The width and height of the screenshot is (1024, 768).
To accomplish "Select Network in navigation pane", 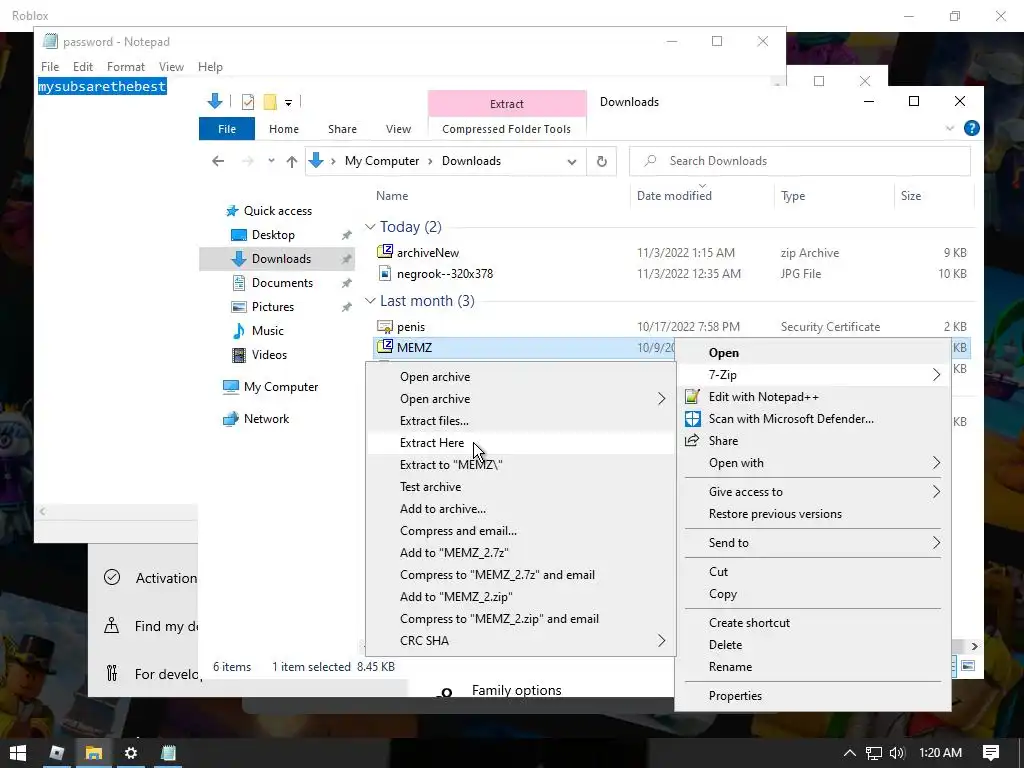I will [x=266, y=419].
